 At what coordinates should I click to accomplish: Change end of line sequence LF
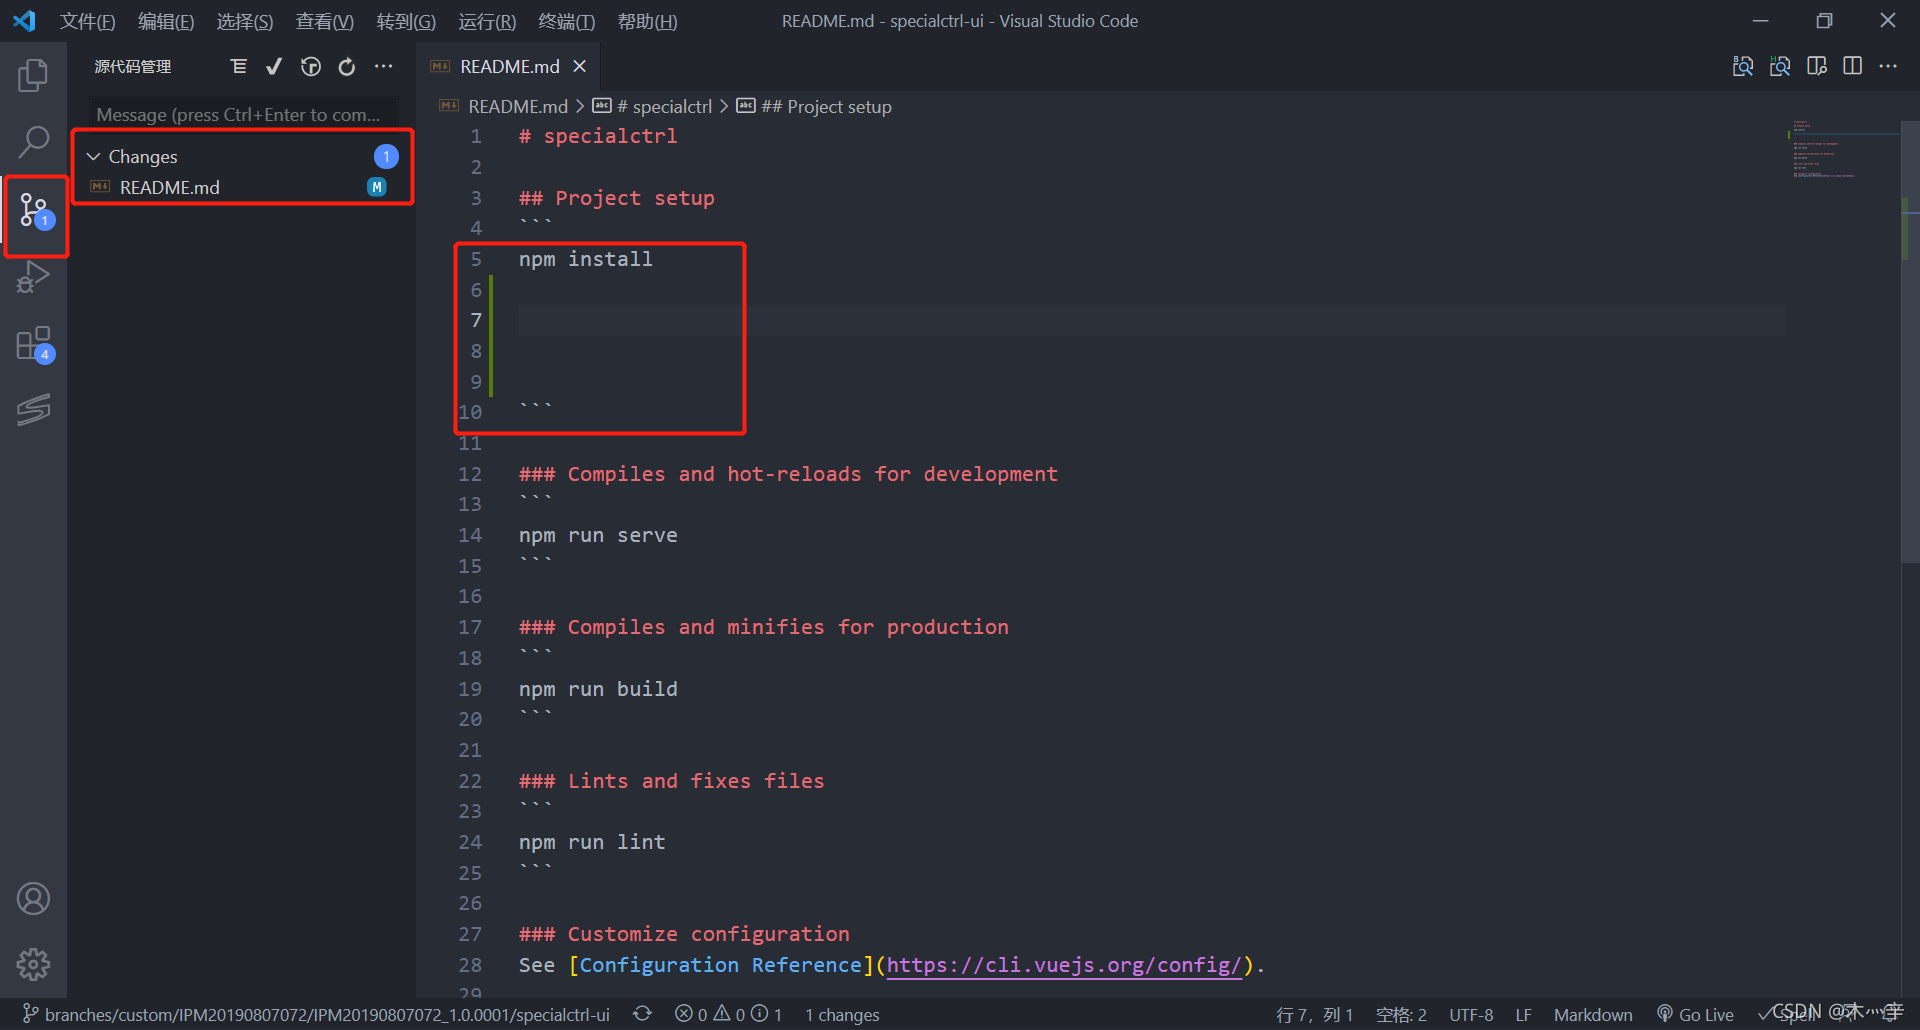click(x=1523, y=1014)
